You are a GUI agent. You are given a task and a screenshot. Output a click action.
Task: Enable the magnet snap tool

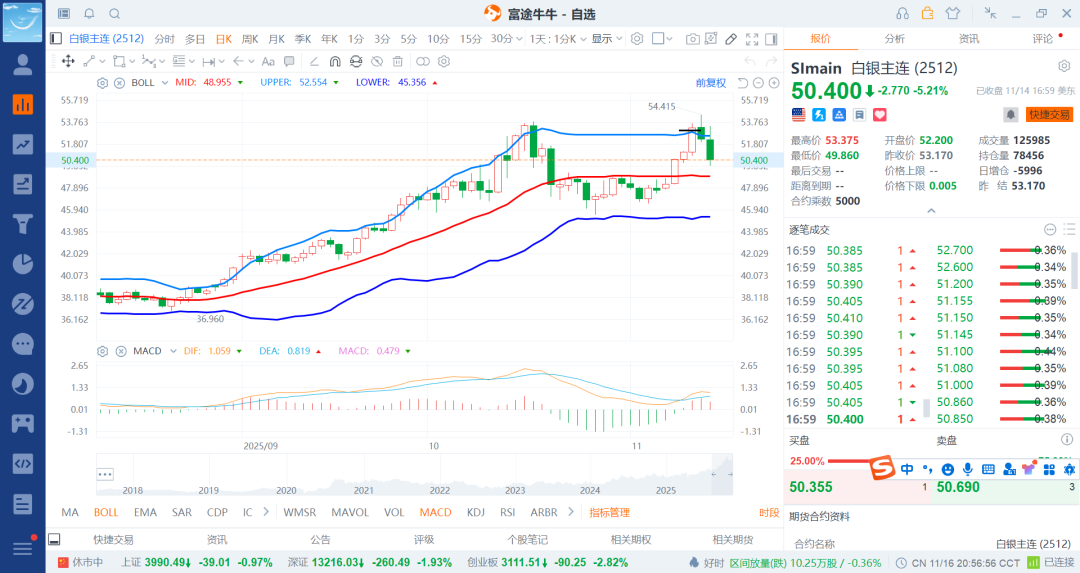pyautogui.click(x=335, y=61)
